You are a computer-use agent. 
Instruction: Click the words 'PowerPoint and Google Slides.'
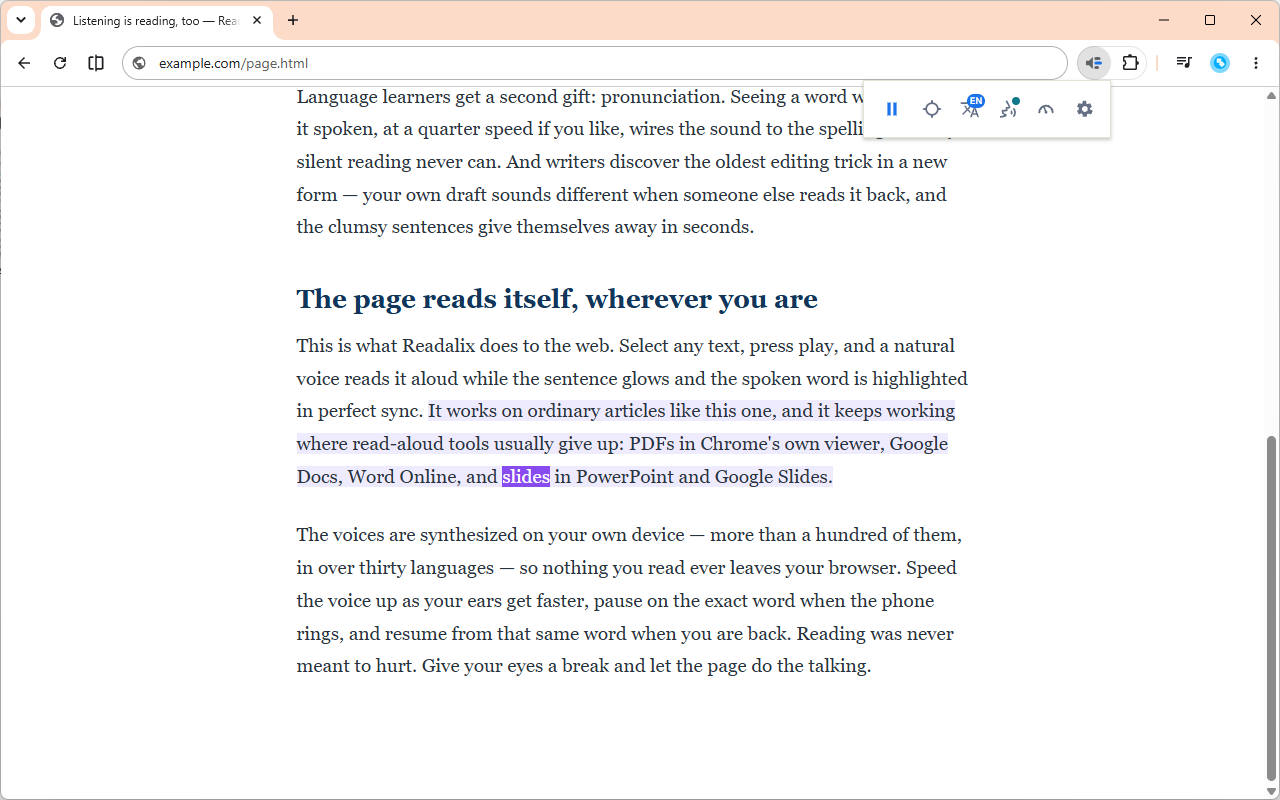point(704,477)
